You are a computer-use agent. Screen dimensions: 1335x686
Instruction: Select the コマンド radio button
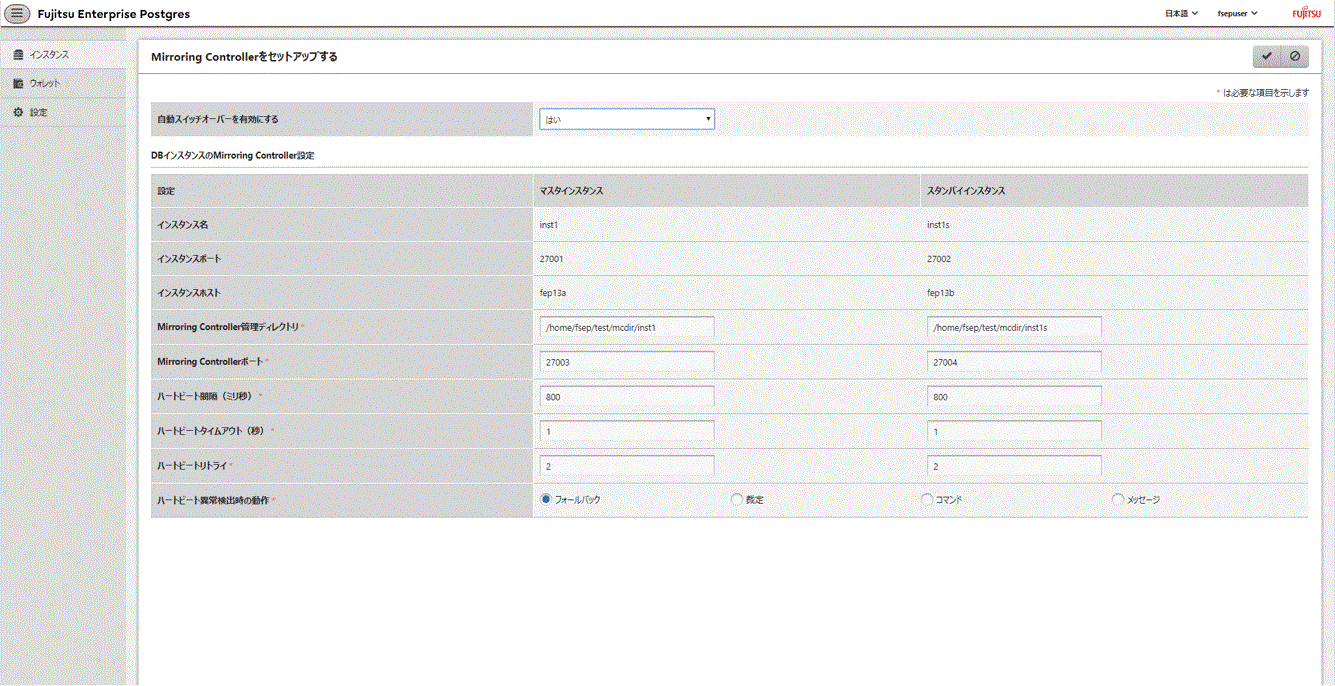coord(927,499)
